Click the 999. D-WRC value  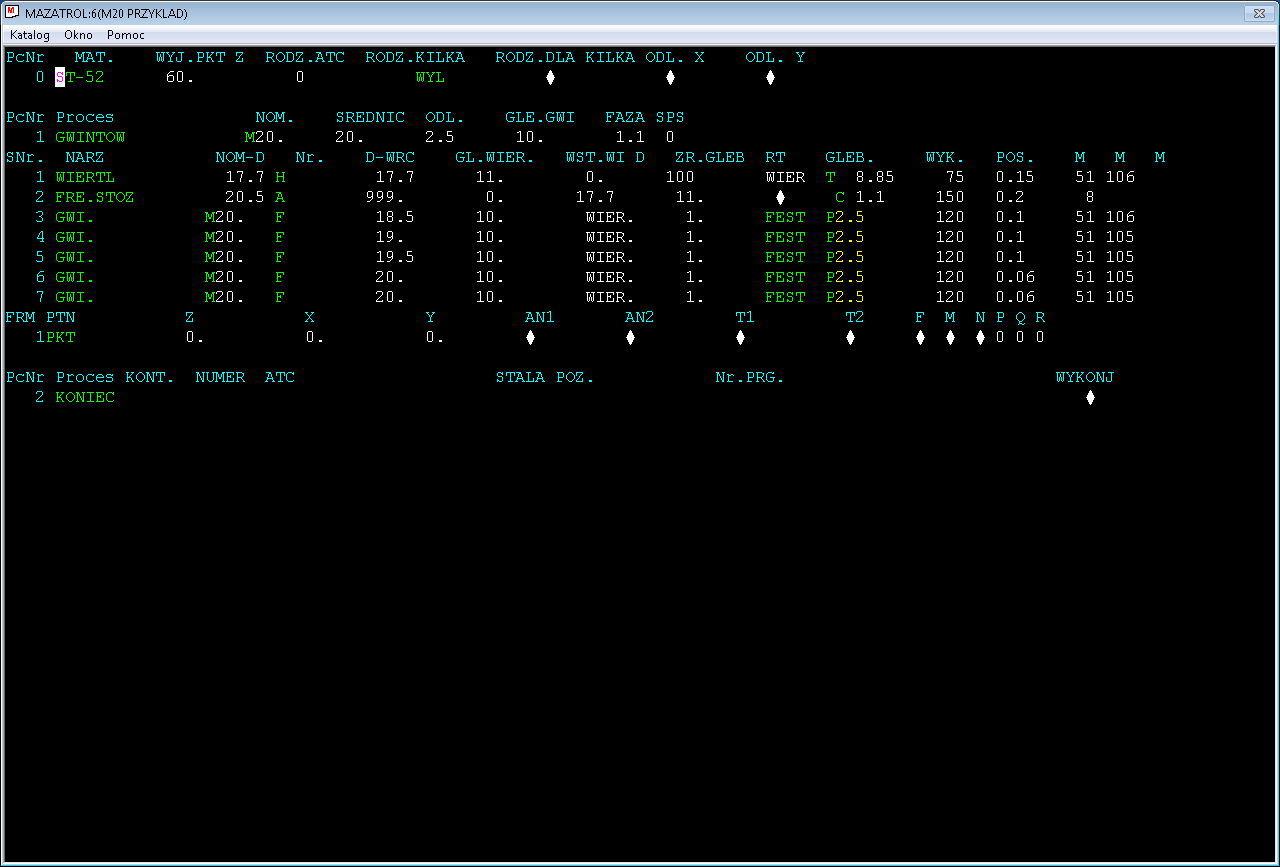pyautogui.click(x=385, y=197)
